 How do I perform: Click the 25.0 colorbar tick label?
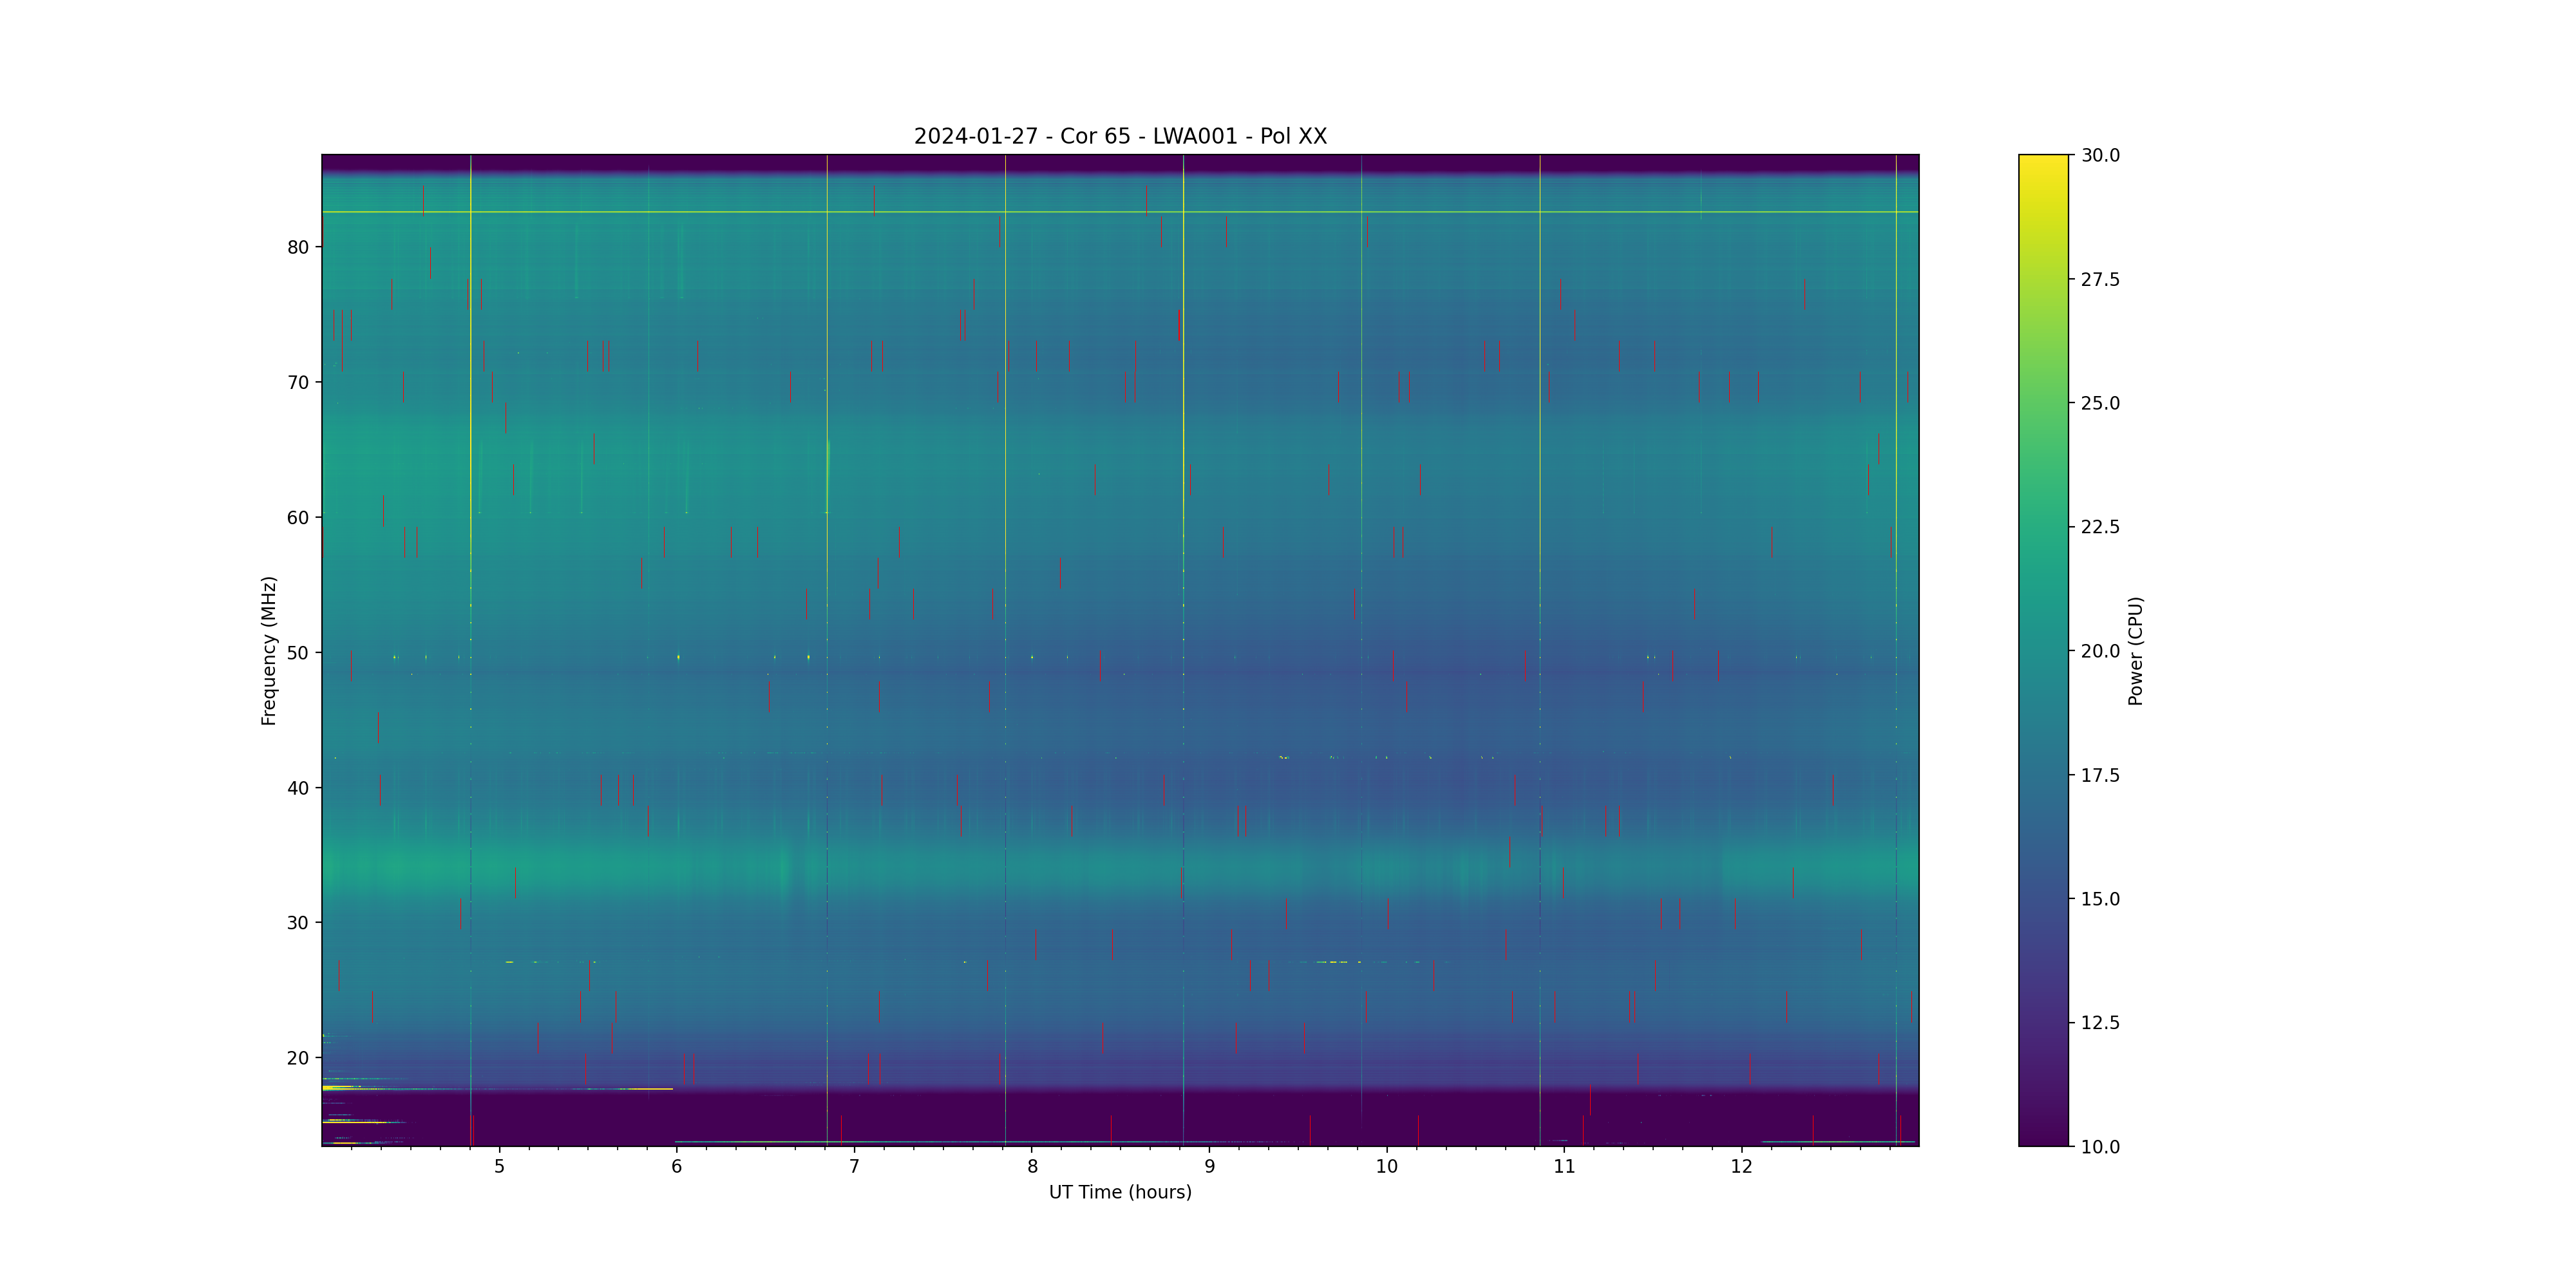pos(2100,403)
